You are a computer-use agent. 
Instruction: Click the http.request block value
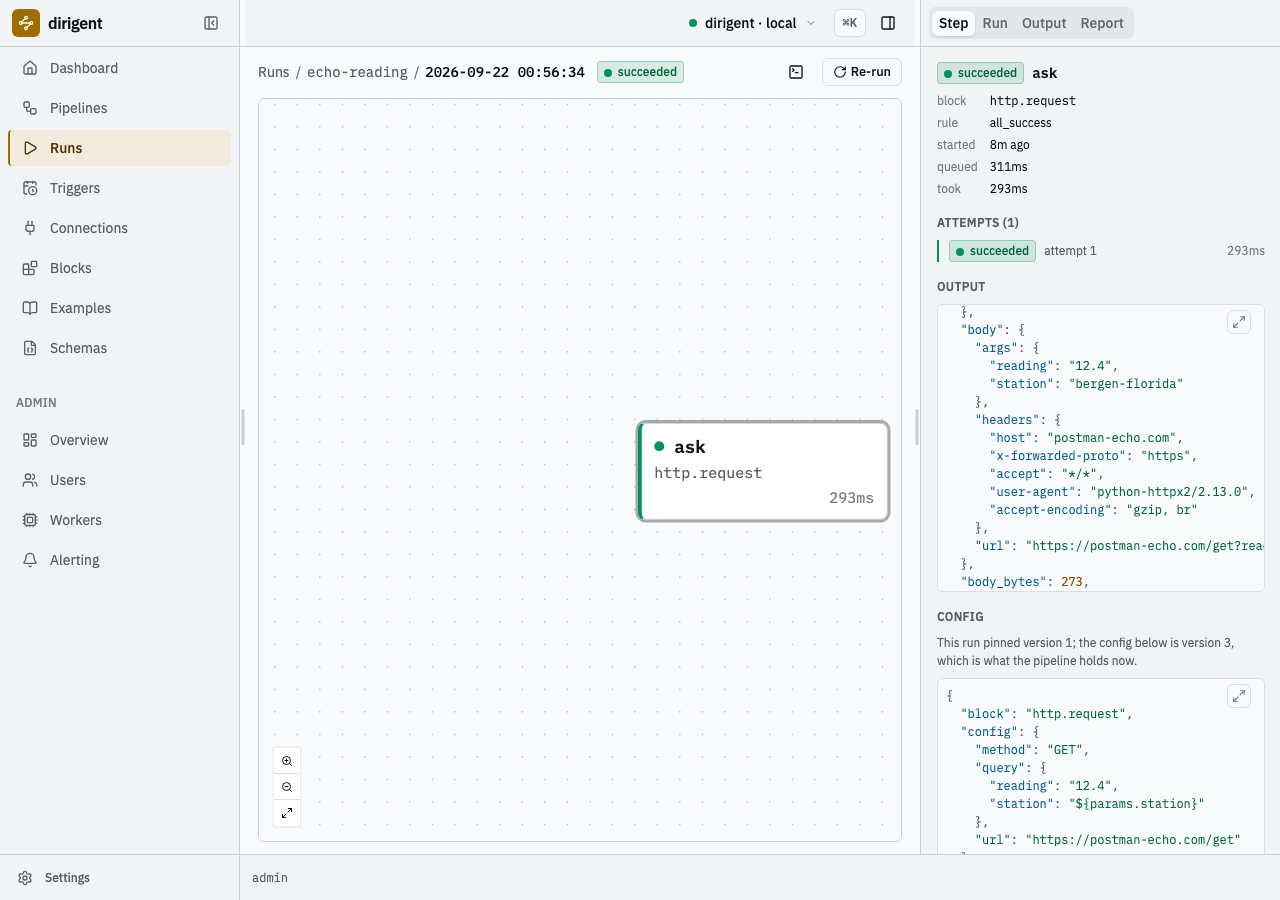[1033, 101]
